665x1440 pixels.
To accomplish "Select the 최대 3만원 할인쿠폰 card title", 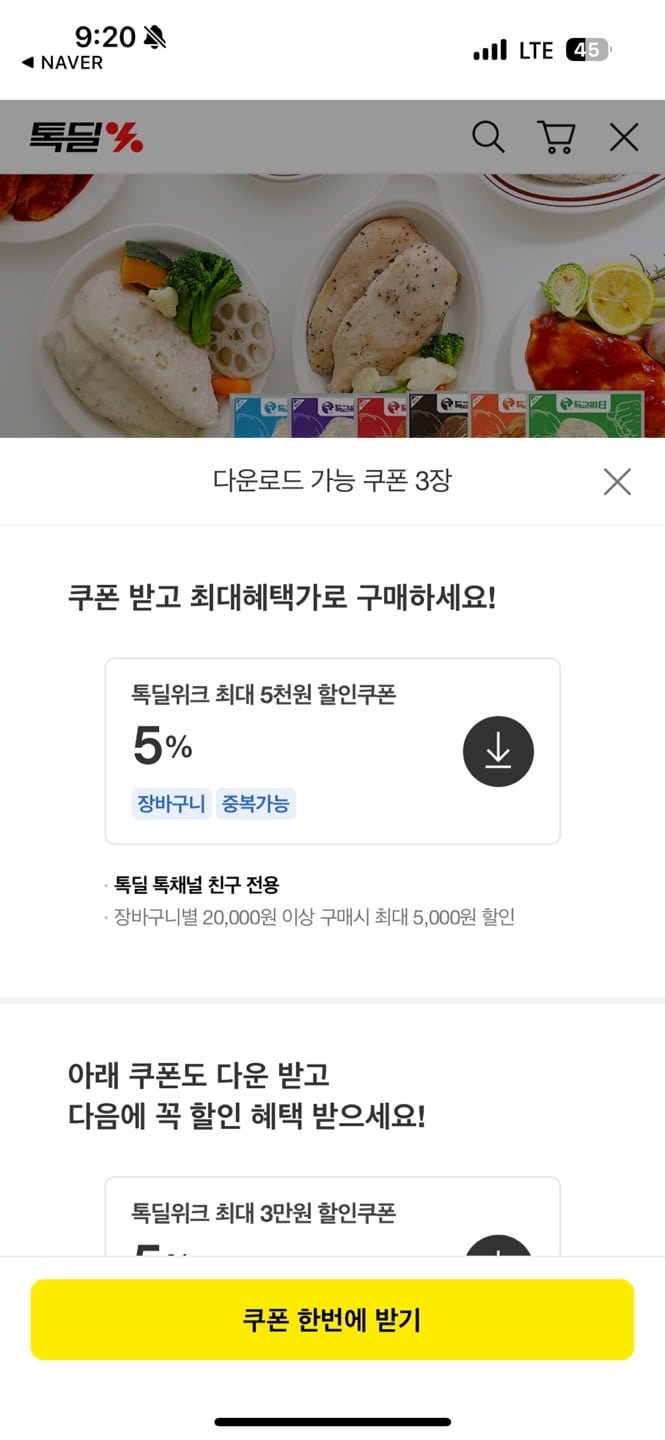I will coord(264,1213).
